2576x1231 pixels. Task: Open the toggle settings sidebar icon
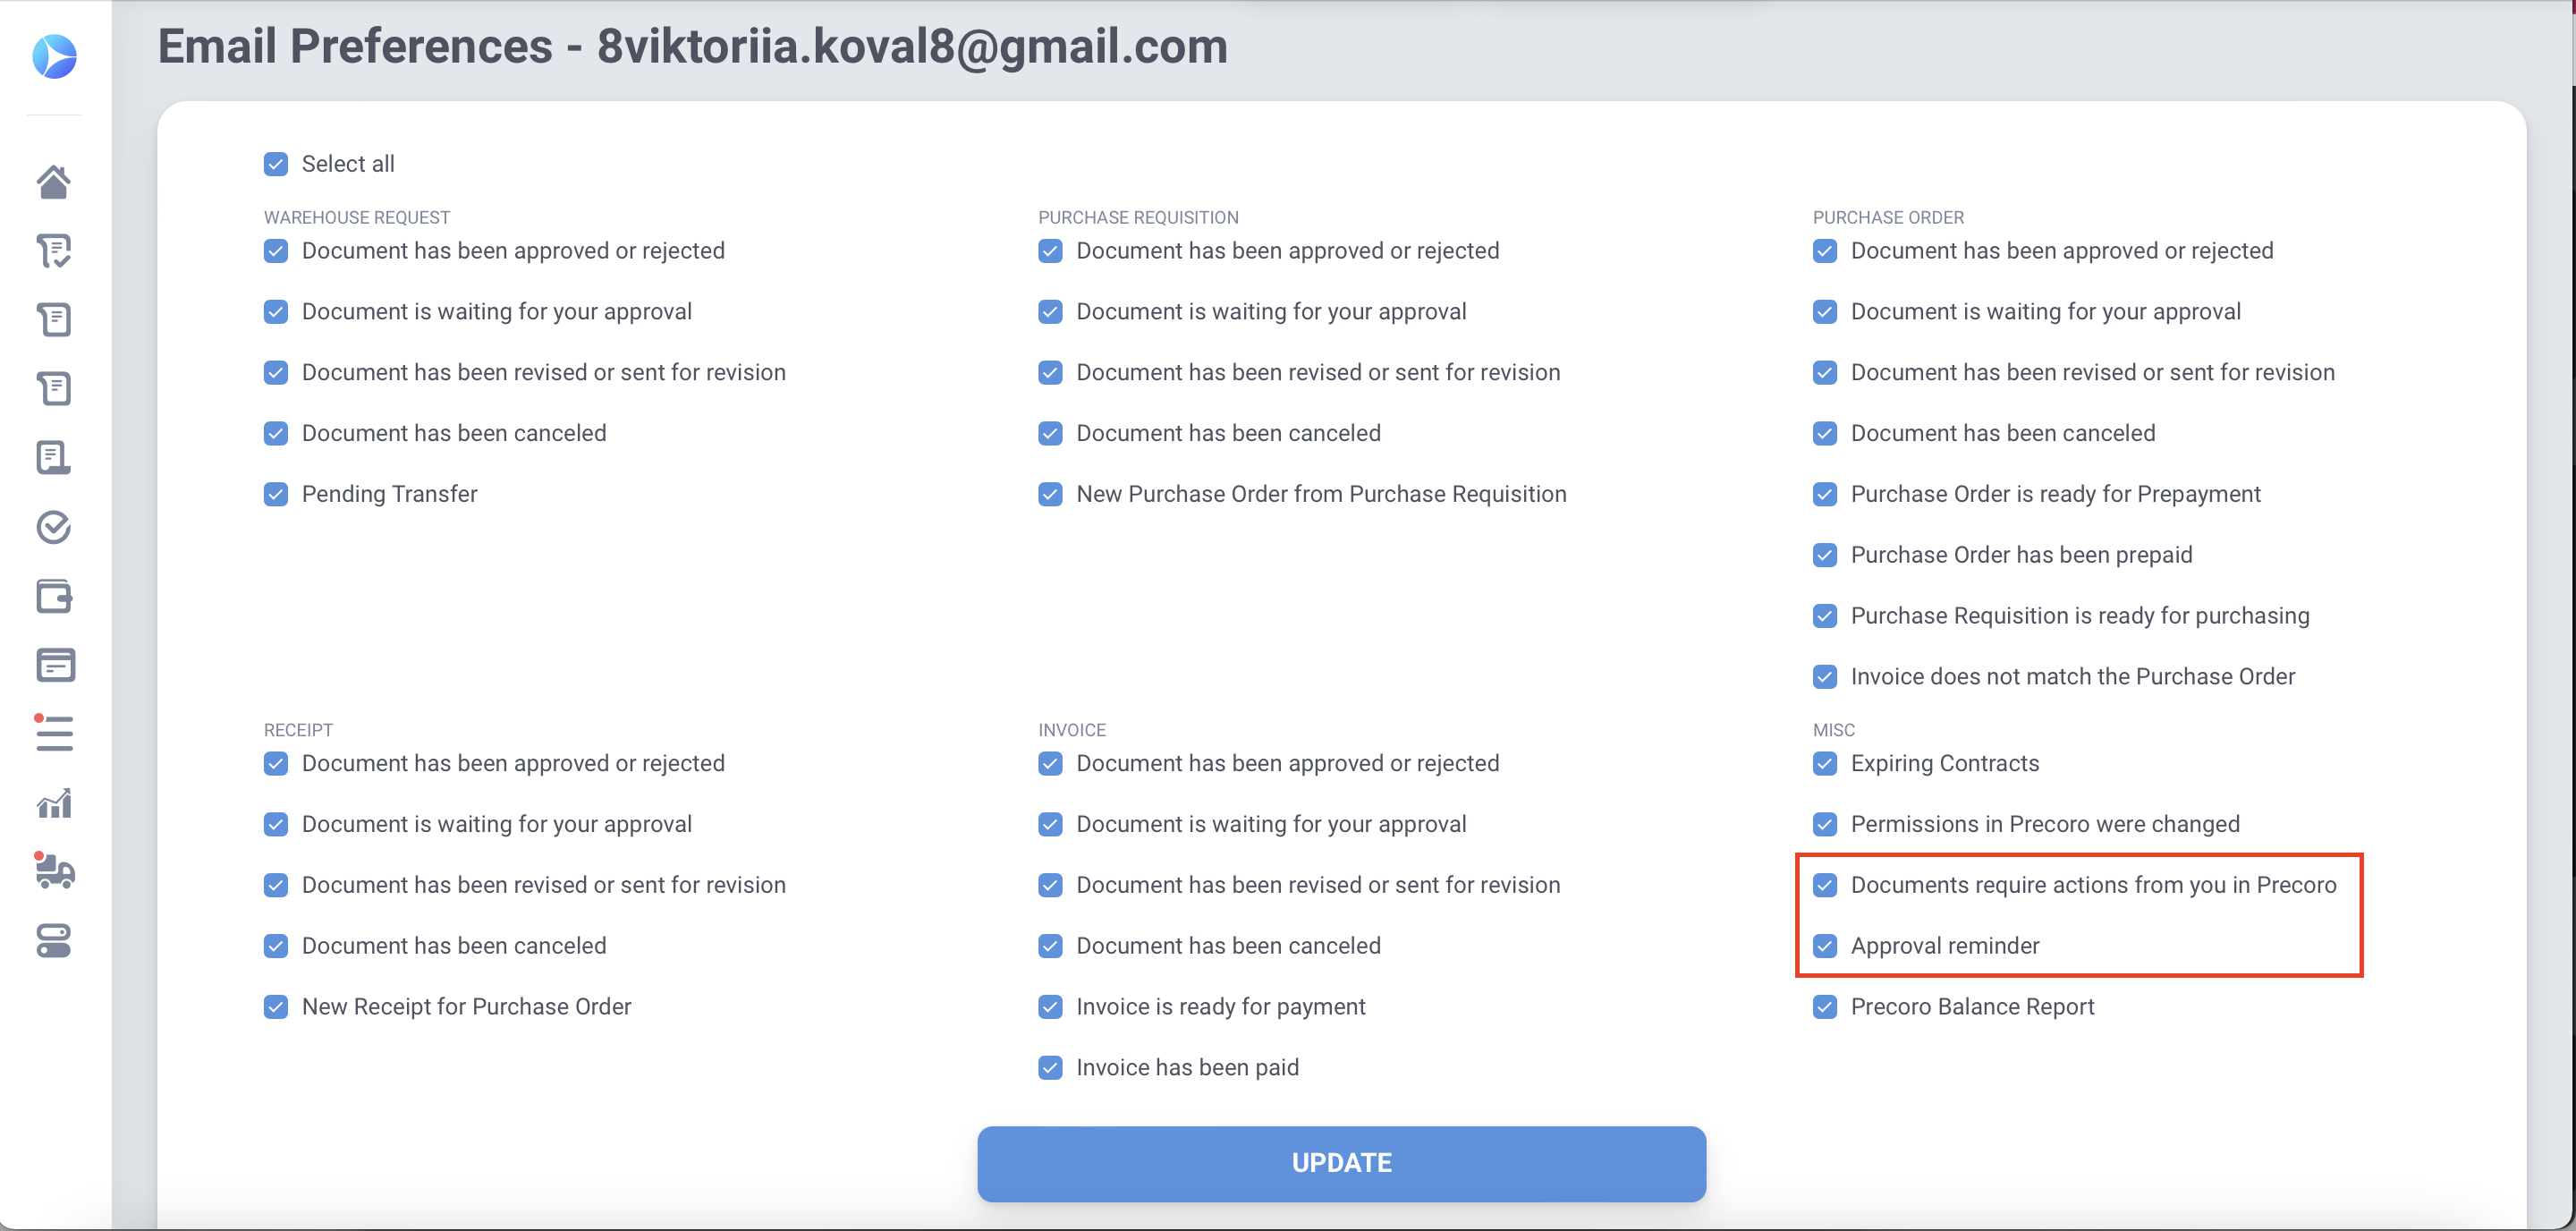click(x=54, y=941)
